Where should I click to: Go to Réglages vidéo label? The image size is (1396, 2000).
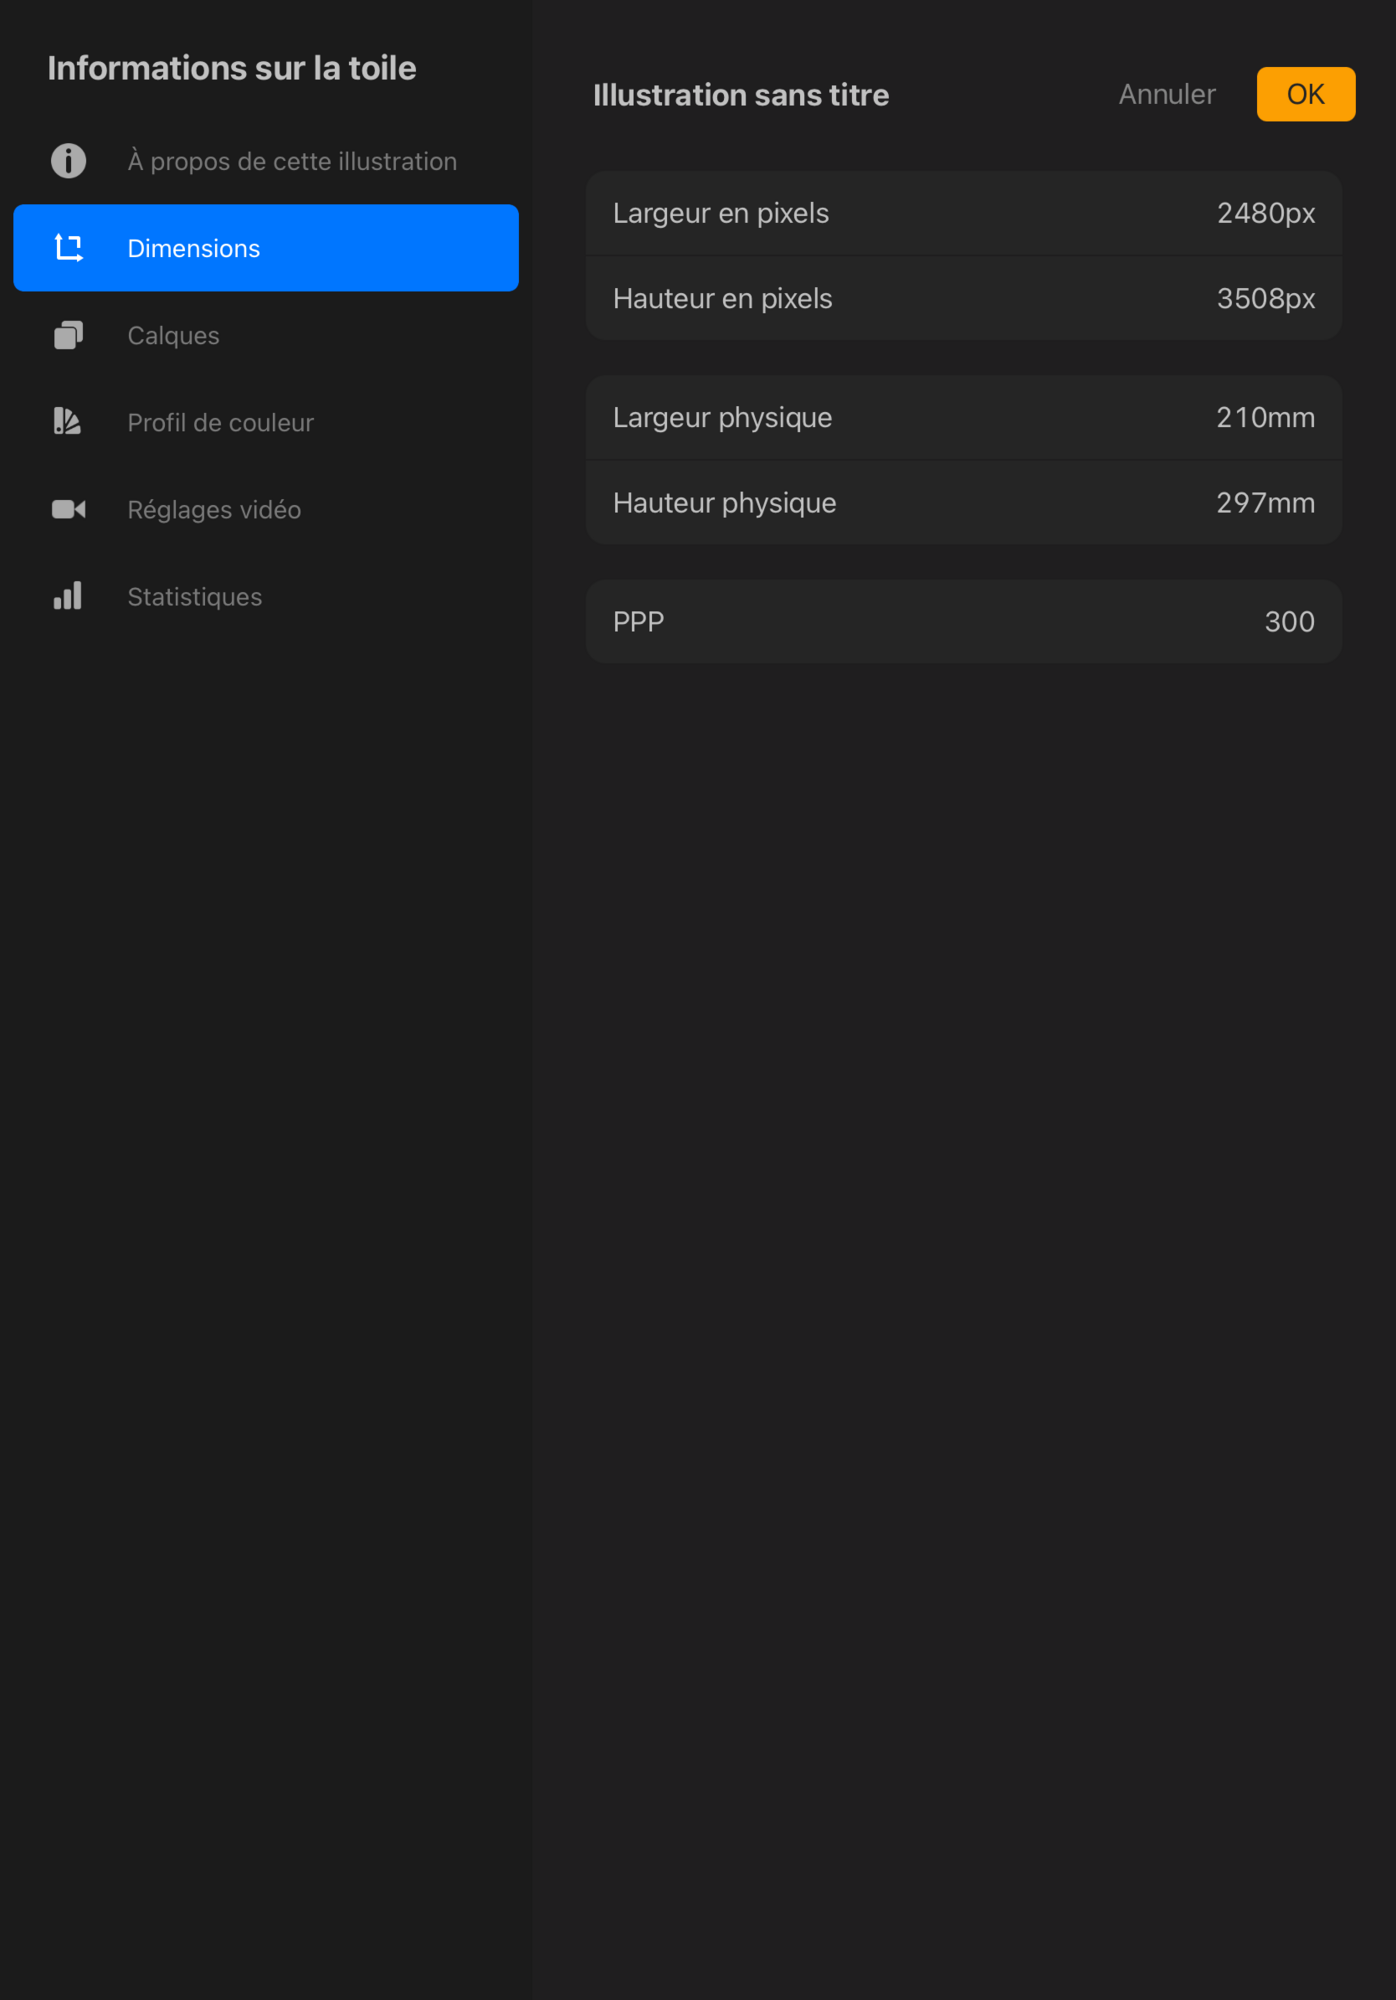click(x=214, y=509)
